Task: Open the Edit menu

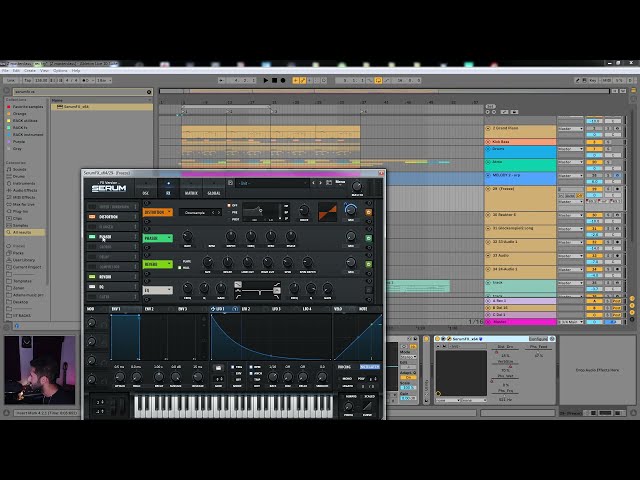Action: (16, 71)
